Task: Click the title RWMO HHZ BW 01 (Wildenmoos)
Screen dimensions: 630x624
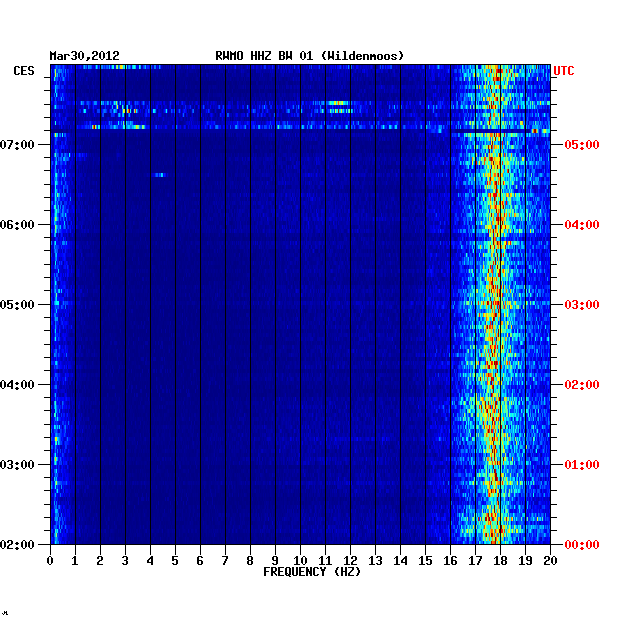Action: coord(309,56)
